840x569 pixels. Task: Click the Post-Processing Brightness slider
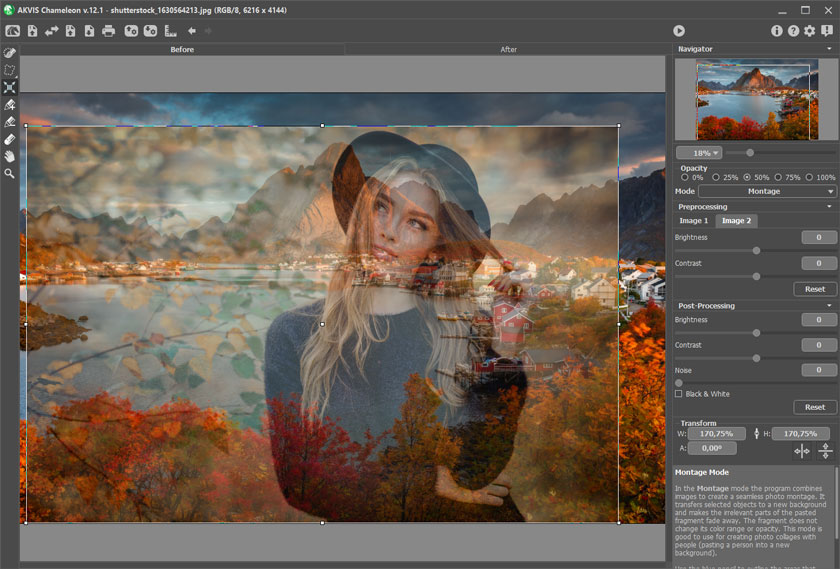(x=755, y=333)
